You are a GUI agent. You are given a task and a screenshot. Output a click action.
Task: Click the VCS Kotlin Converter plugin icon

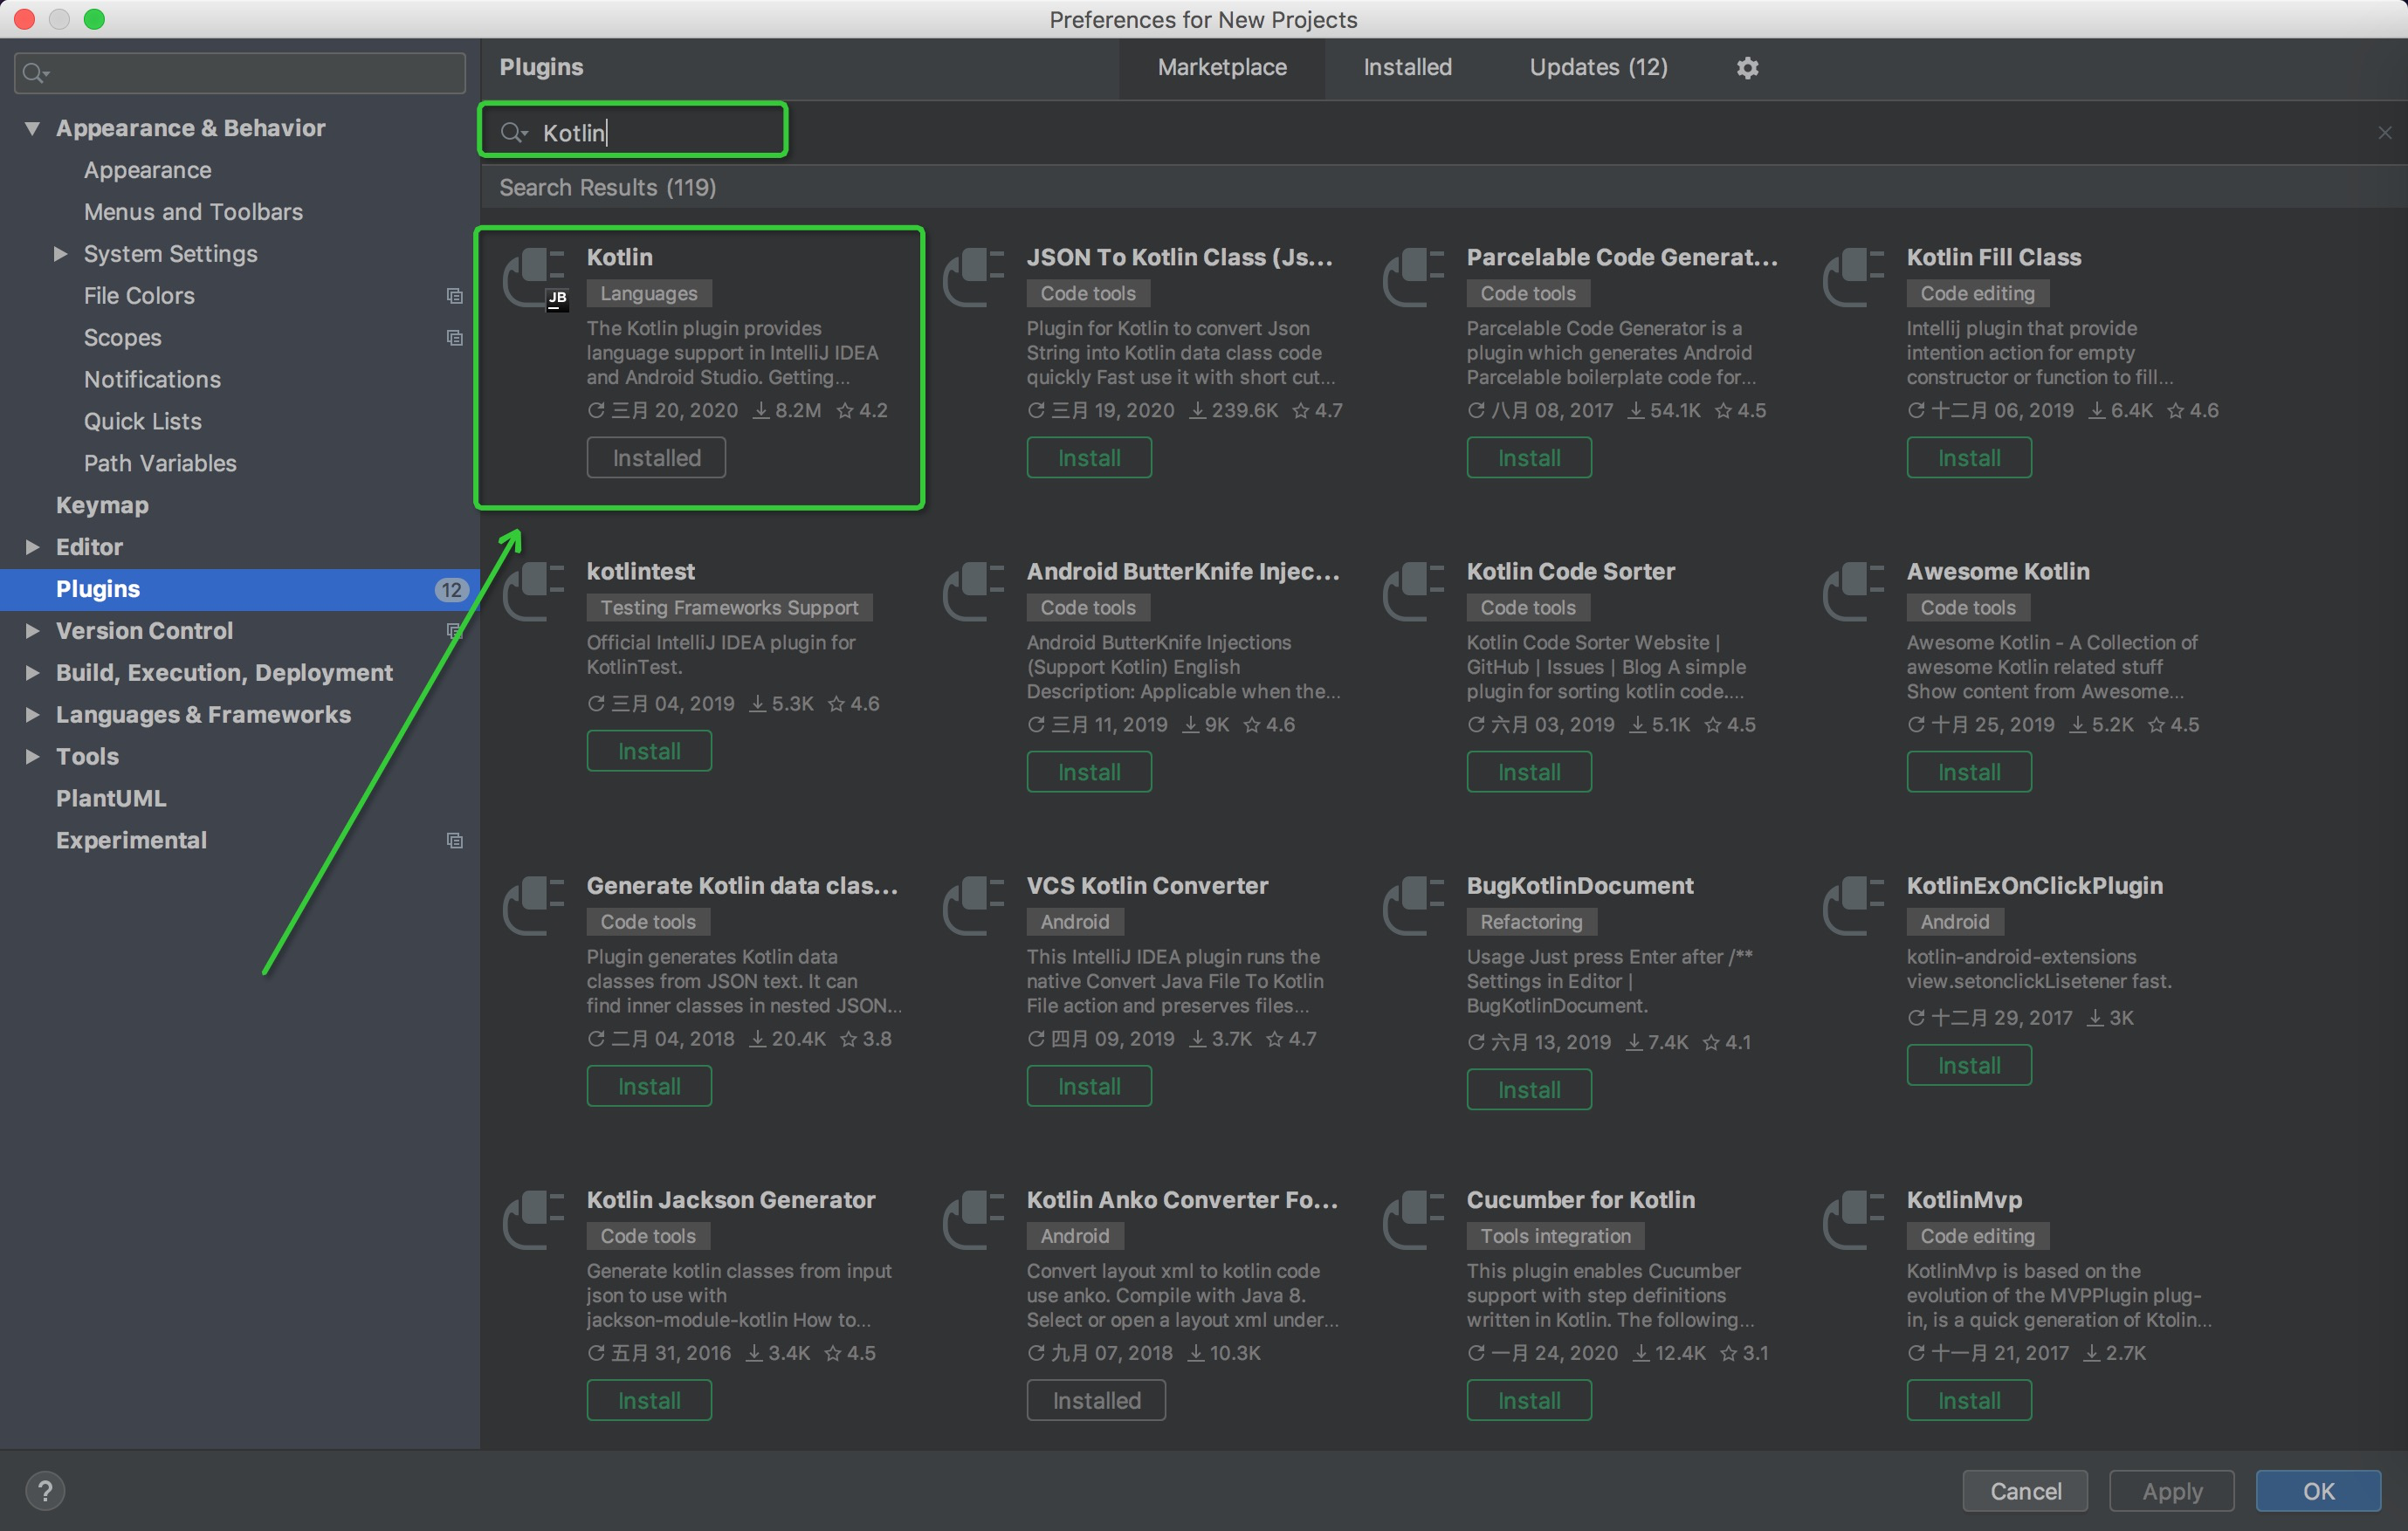974,905
